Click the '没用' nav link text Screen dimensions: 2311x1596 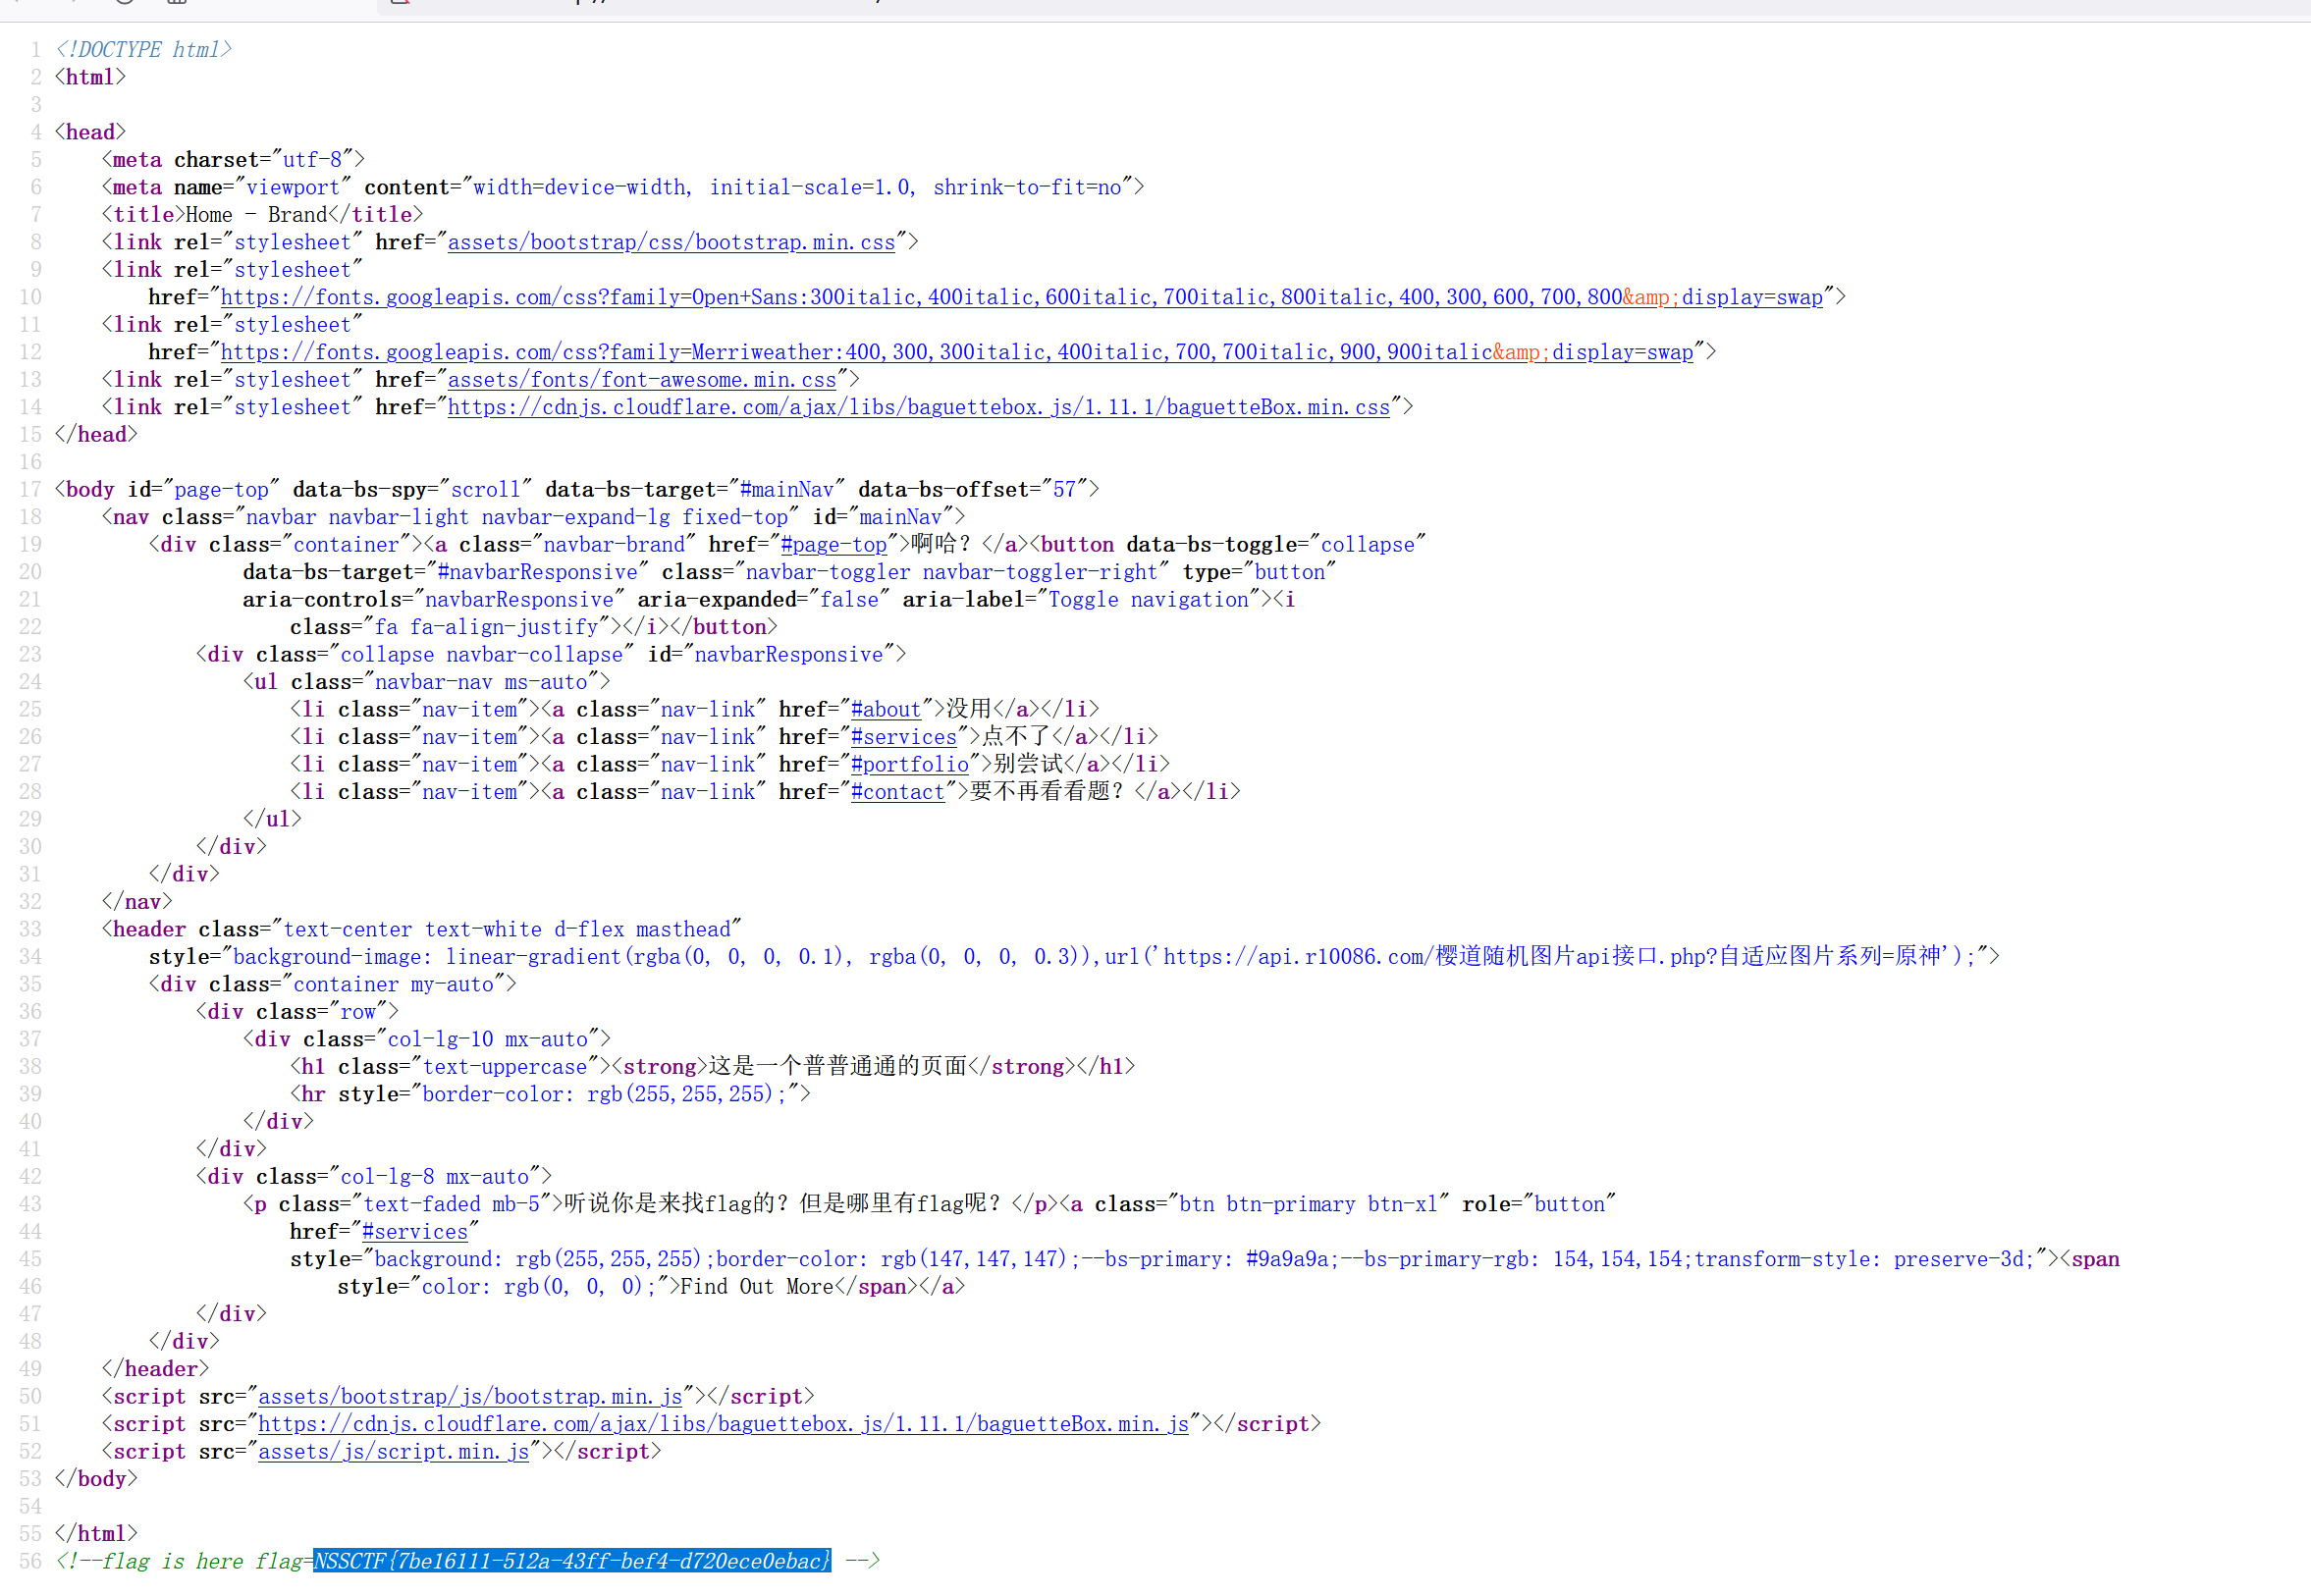[969, 710]
